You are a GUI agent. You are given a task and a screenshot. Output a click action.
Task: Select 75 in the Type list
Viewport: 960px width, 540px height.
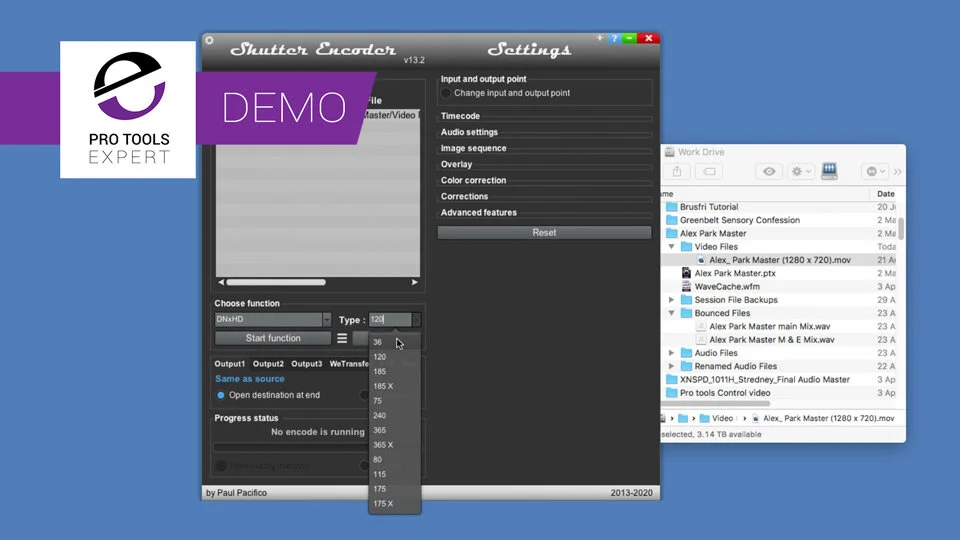tap(394, 401)
